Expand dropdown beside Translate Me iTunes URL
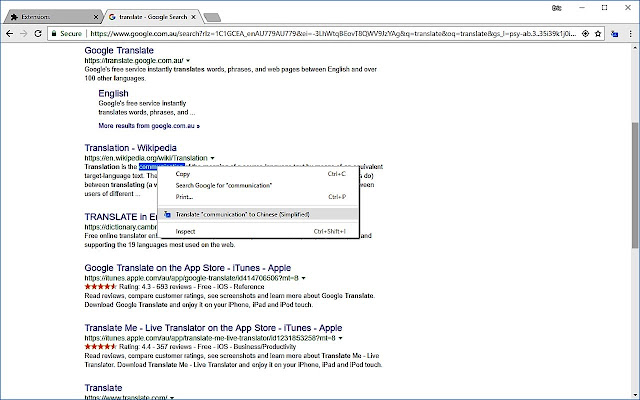Viewport: 640px width, 400px height. coord(340,338)
